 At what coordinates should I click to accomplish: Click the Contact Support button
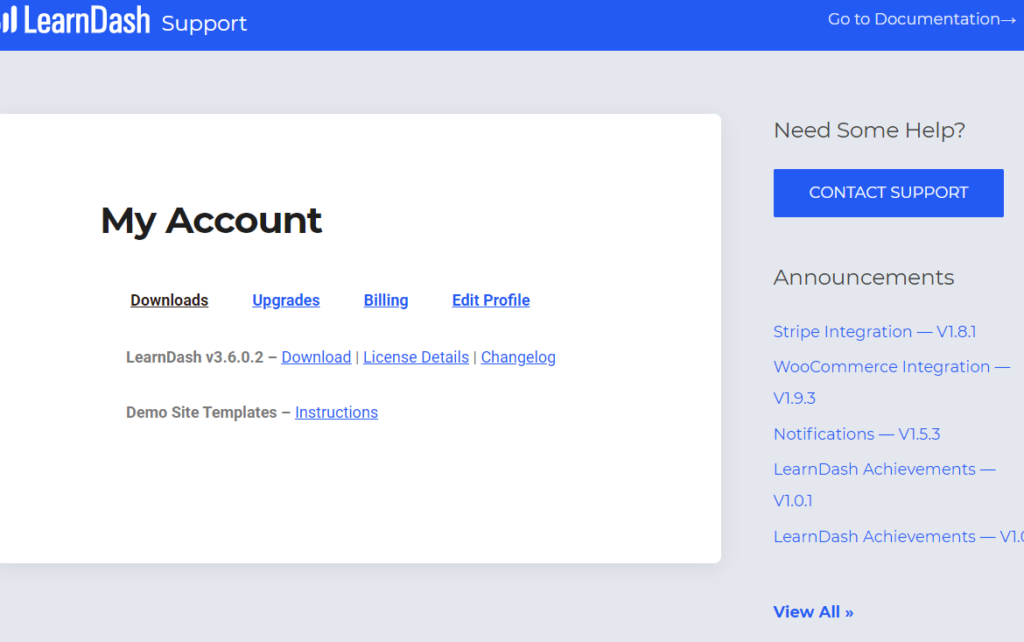[888, 193]
